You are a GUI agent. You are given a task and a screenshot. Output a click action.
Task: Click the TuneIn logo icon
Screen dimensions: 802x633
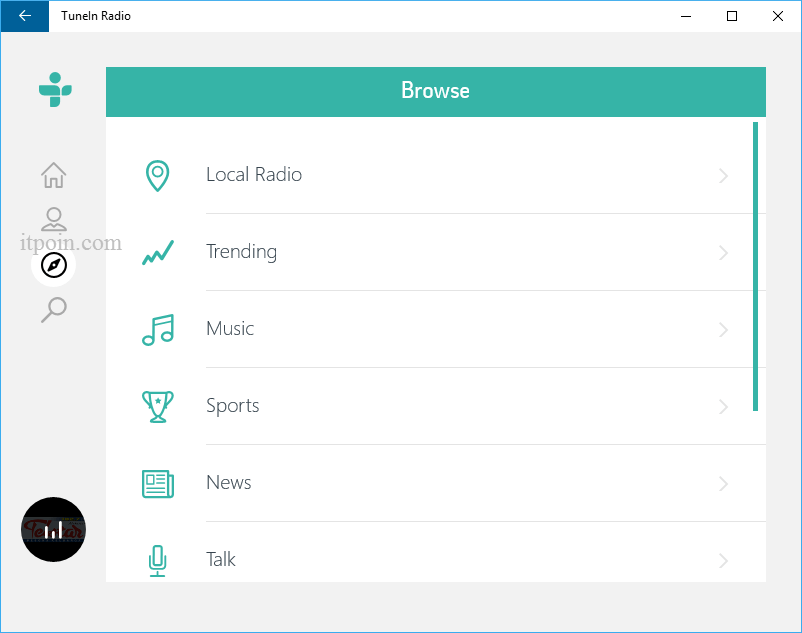(x=55, y=90)
